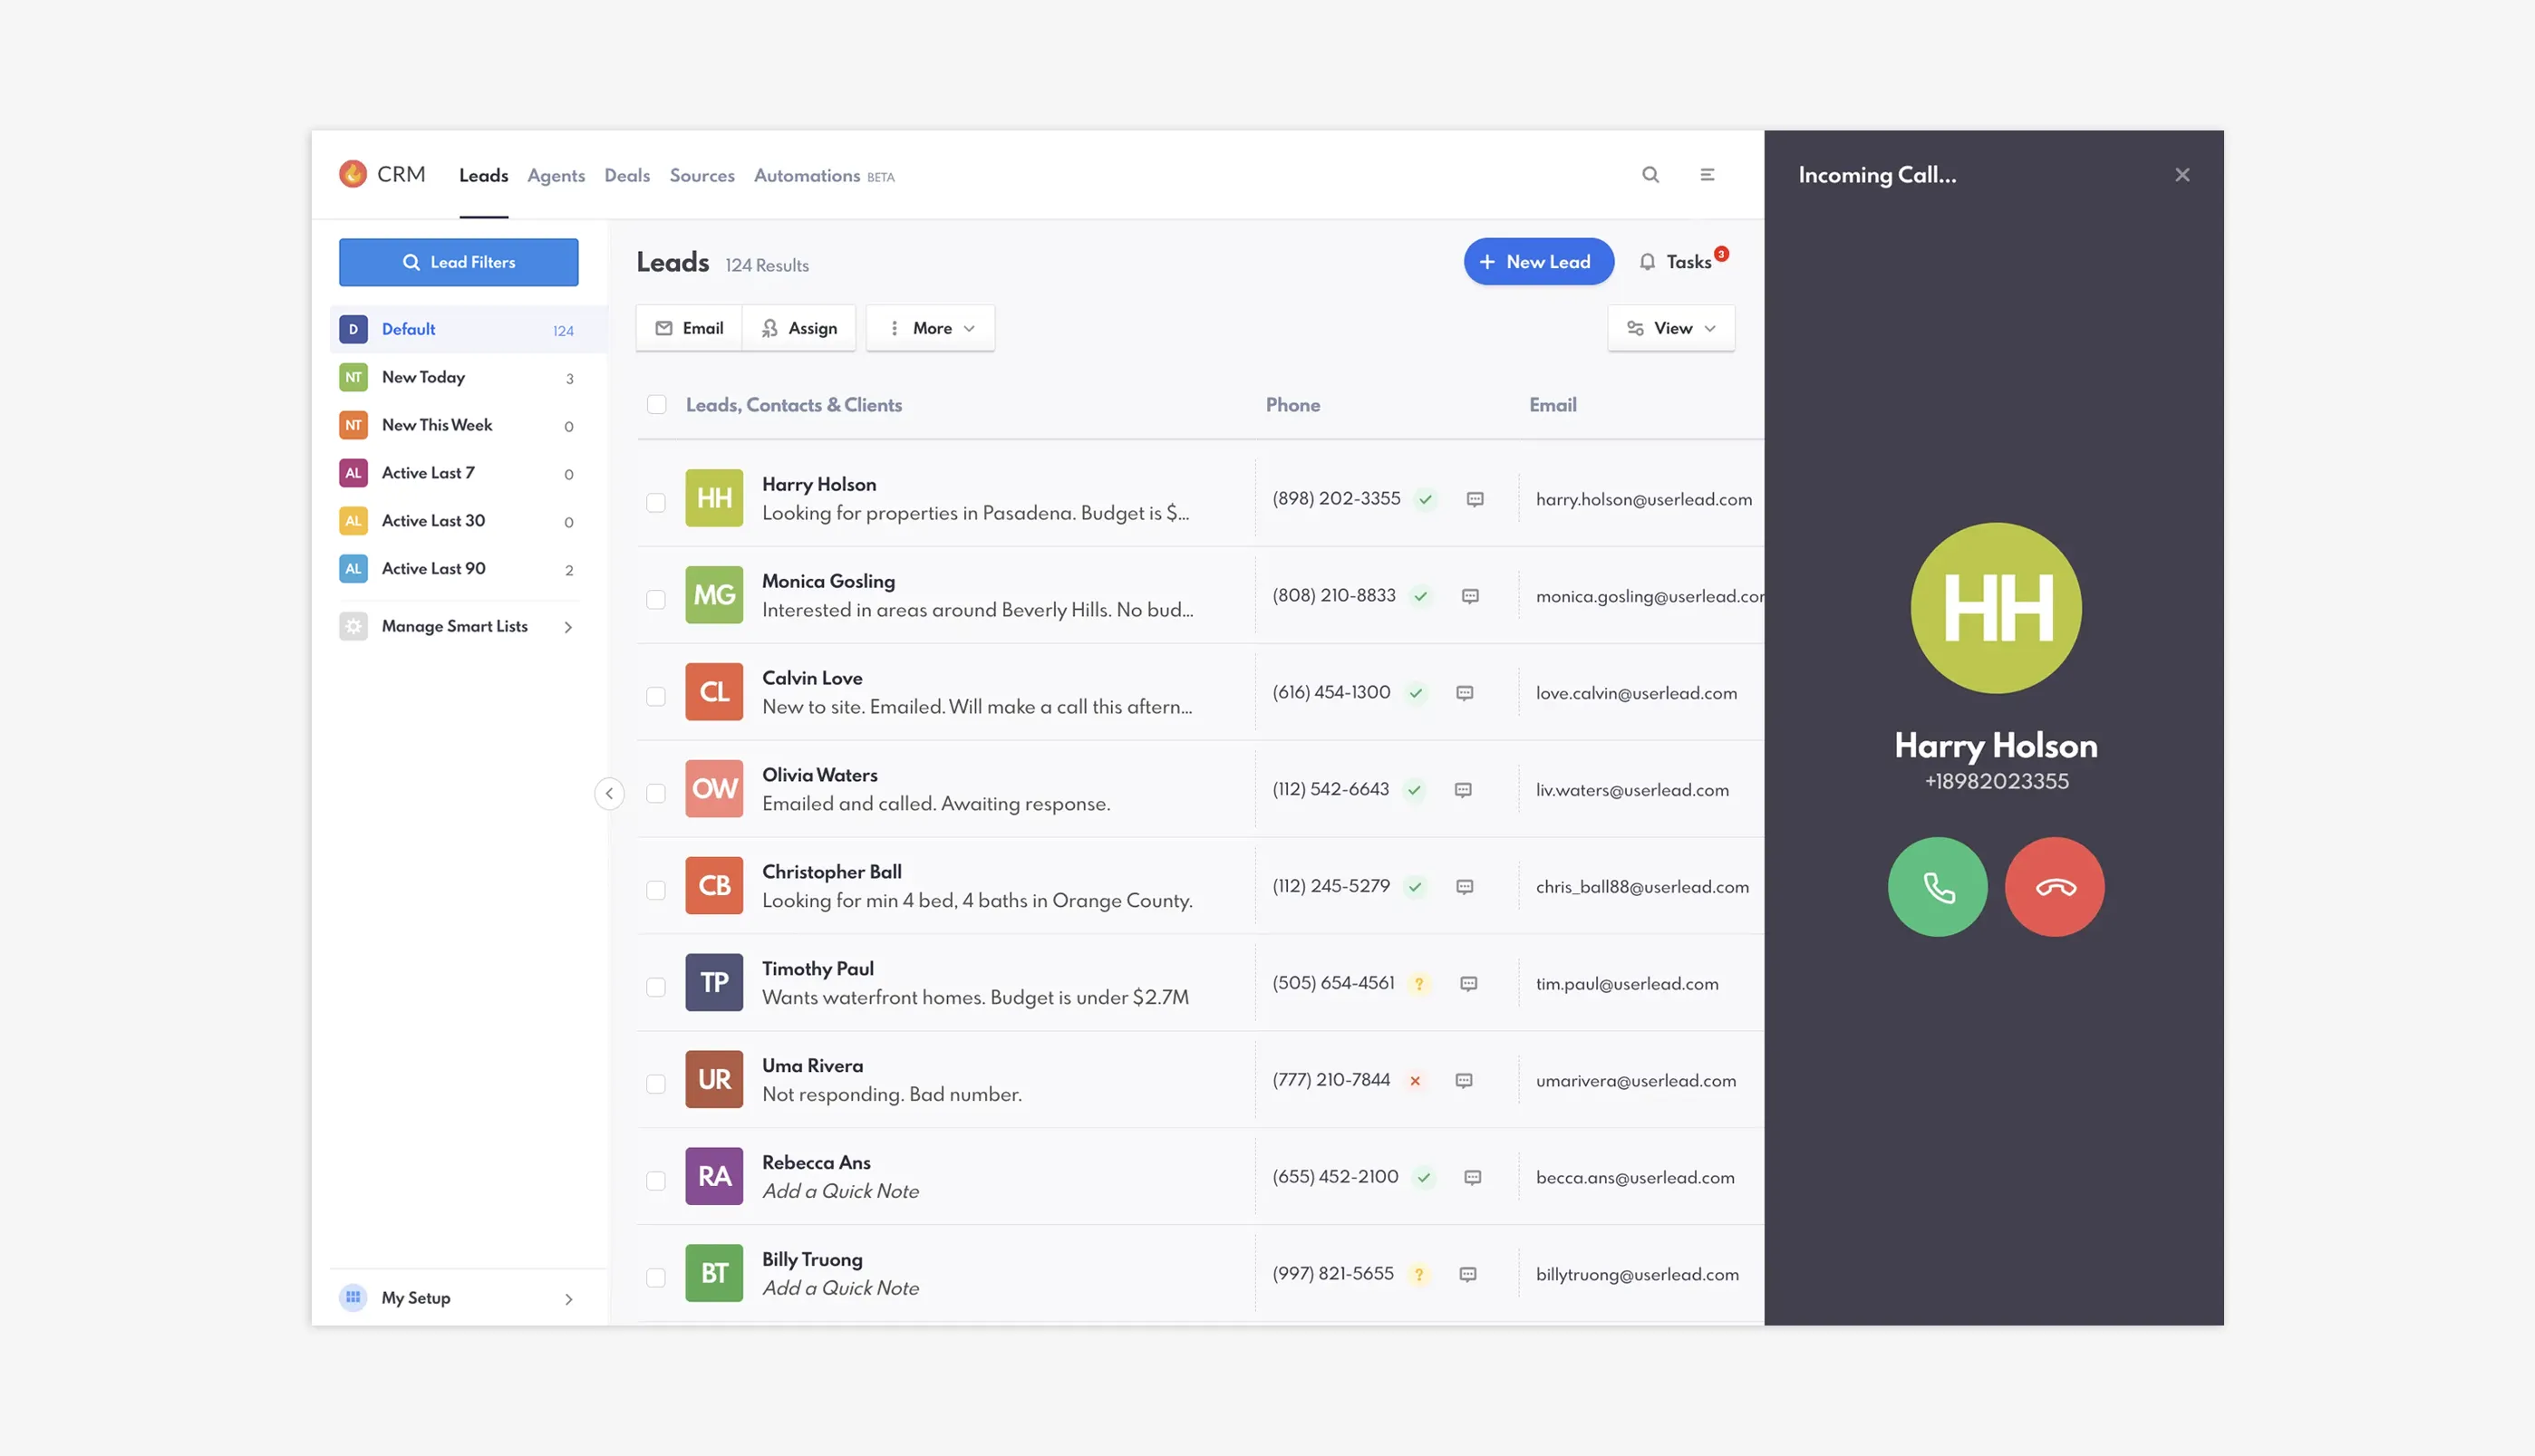This screenshot has width=2535, height=1456.
Task: Open the Automations beta tab
Action: (824, 175)
